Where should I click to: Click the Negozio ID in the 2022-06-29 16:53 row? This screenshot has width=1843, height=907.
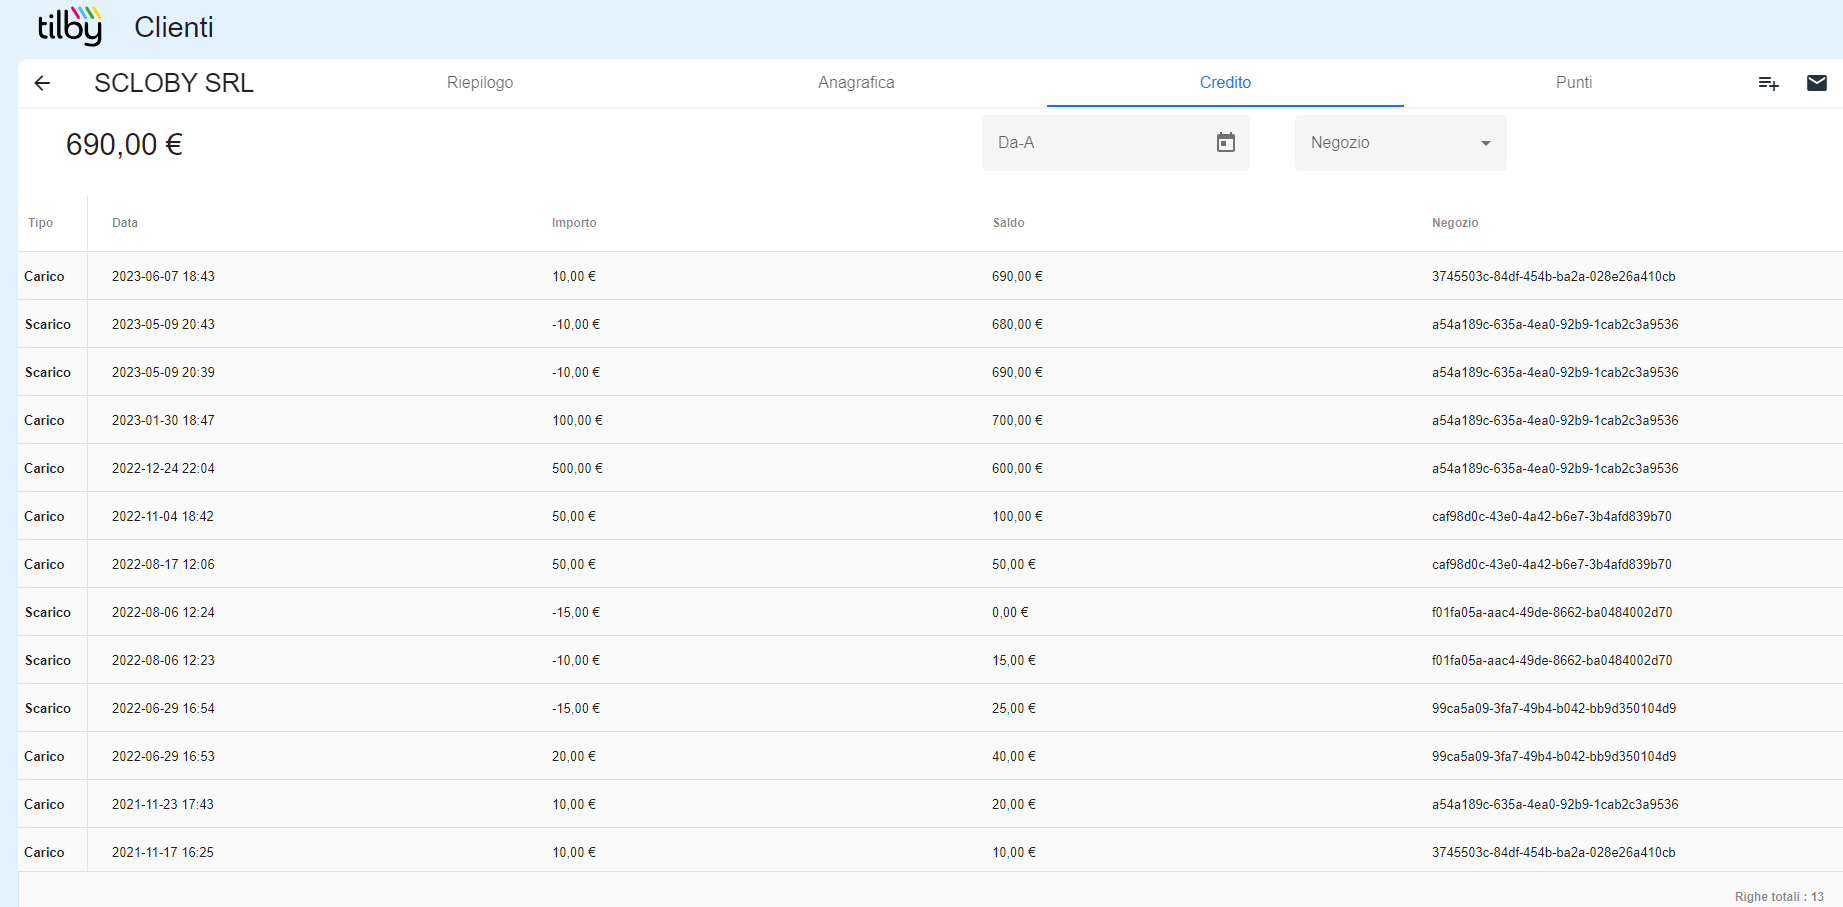[1553, 757]
